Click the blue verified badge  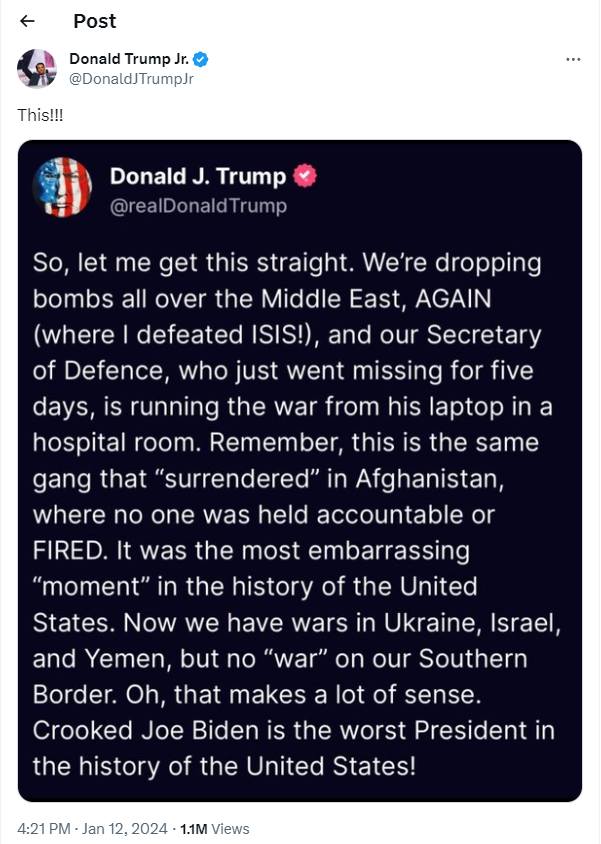click(200, 59)
